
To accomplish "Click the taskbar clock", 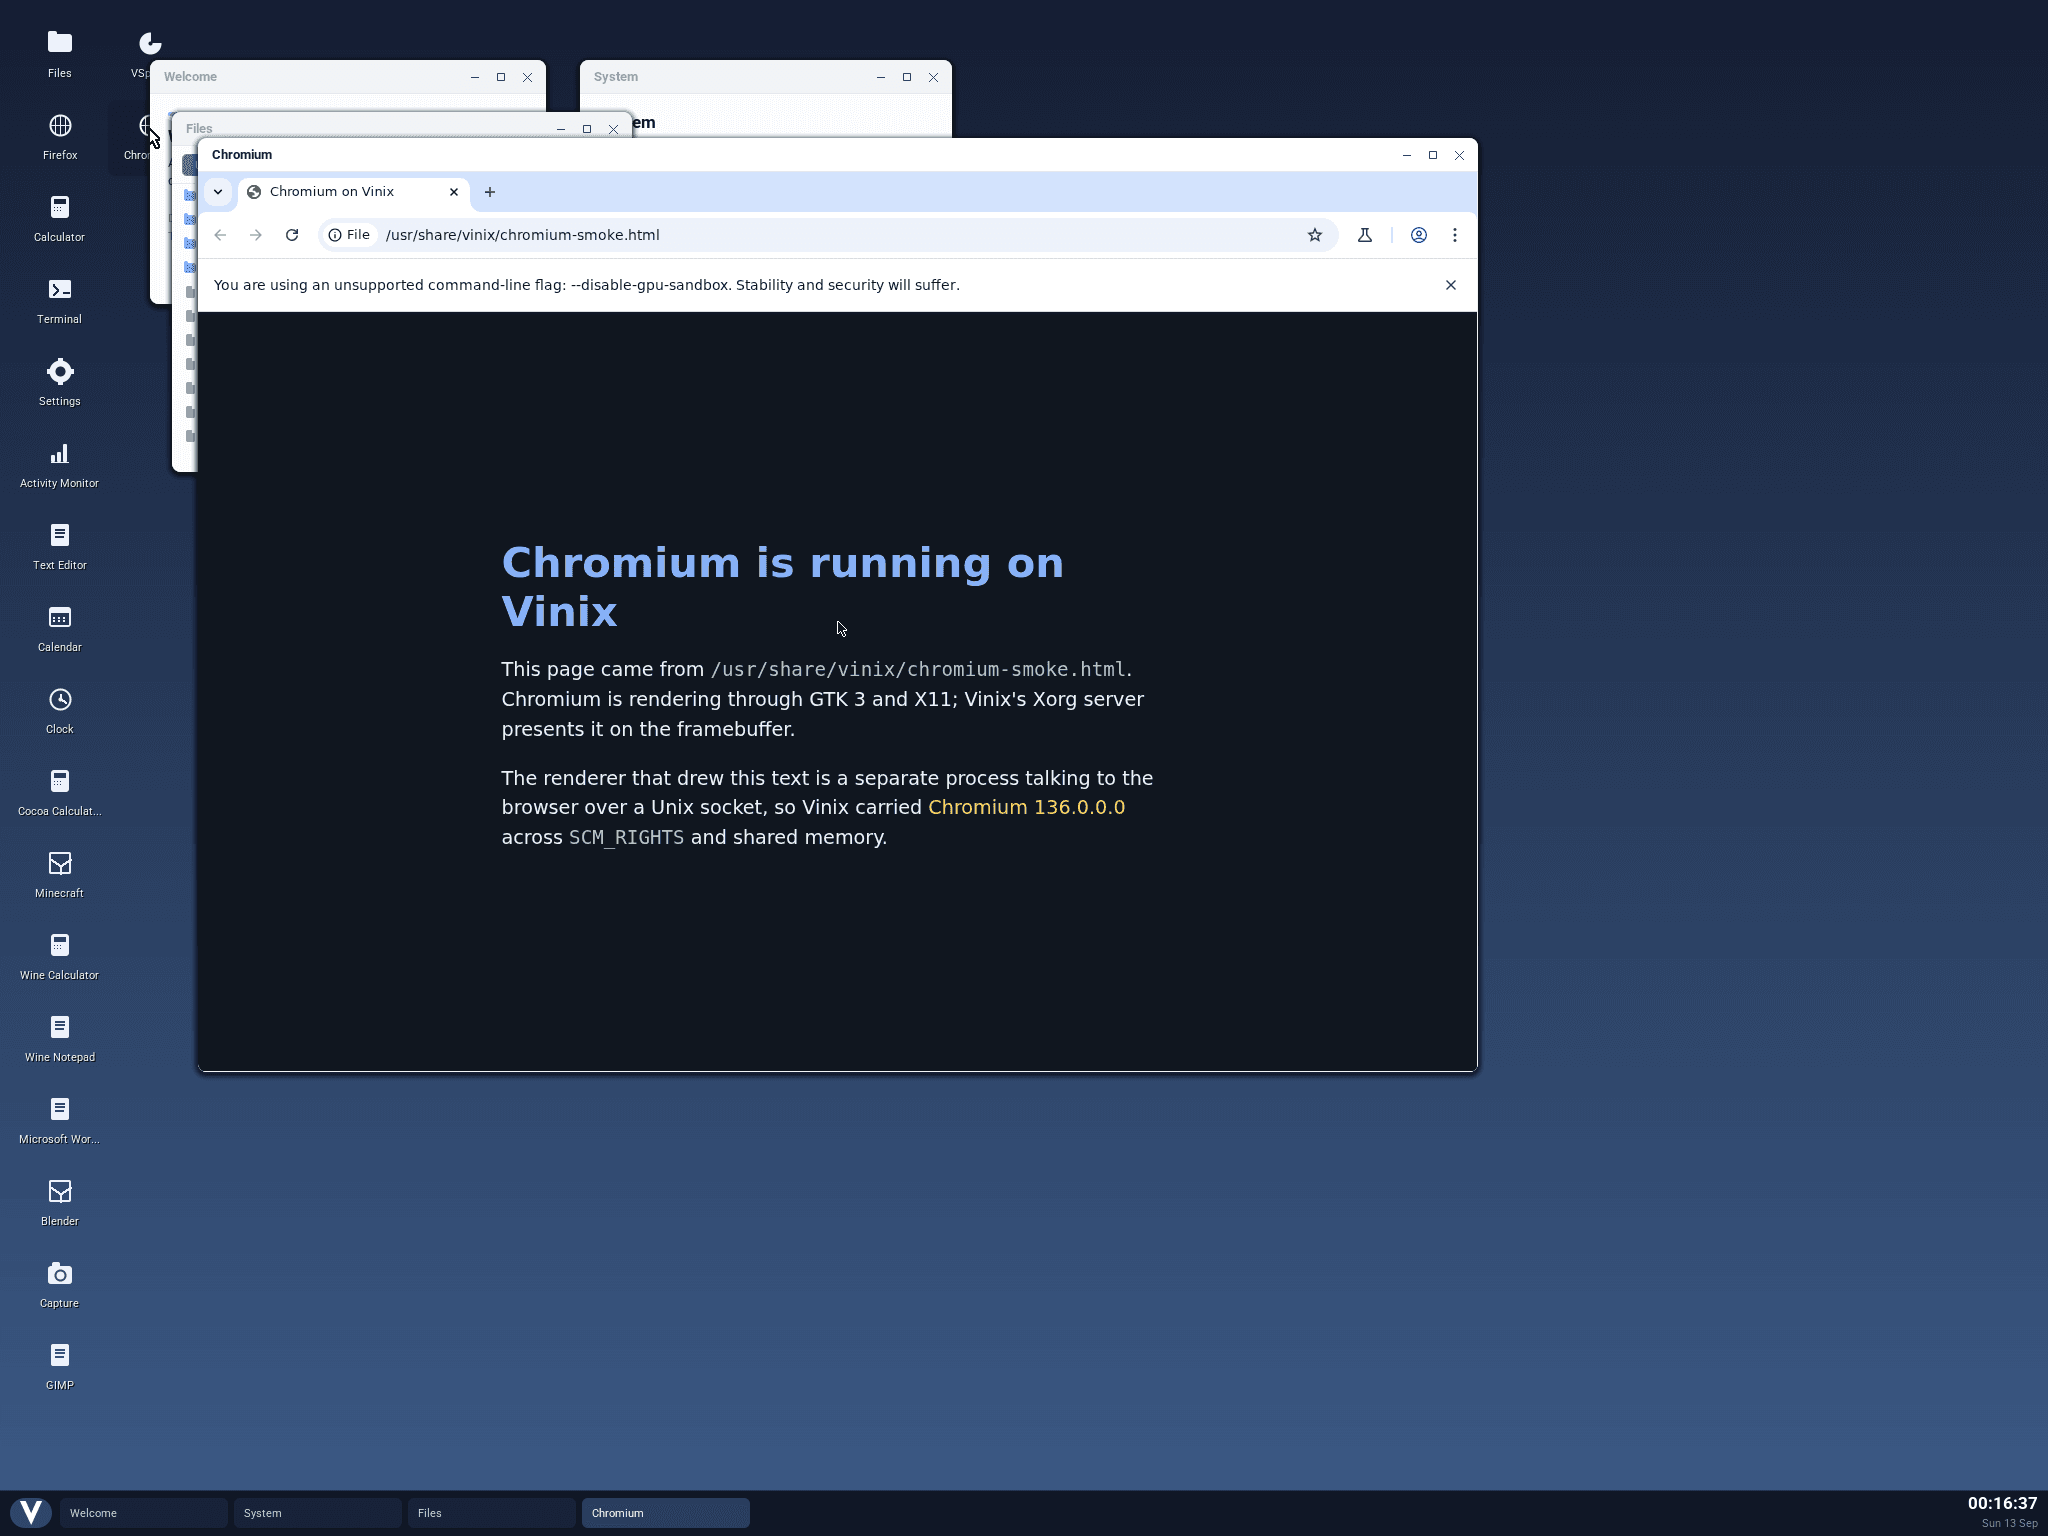I will (x=2002, y=1513).
